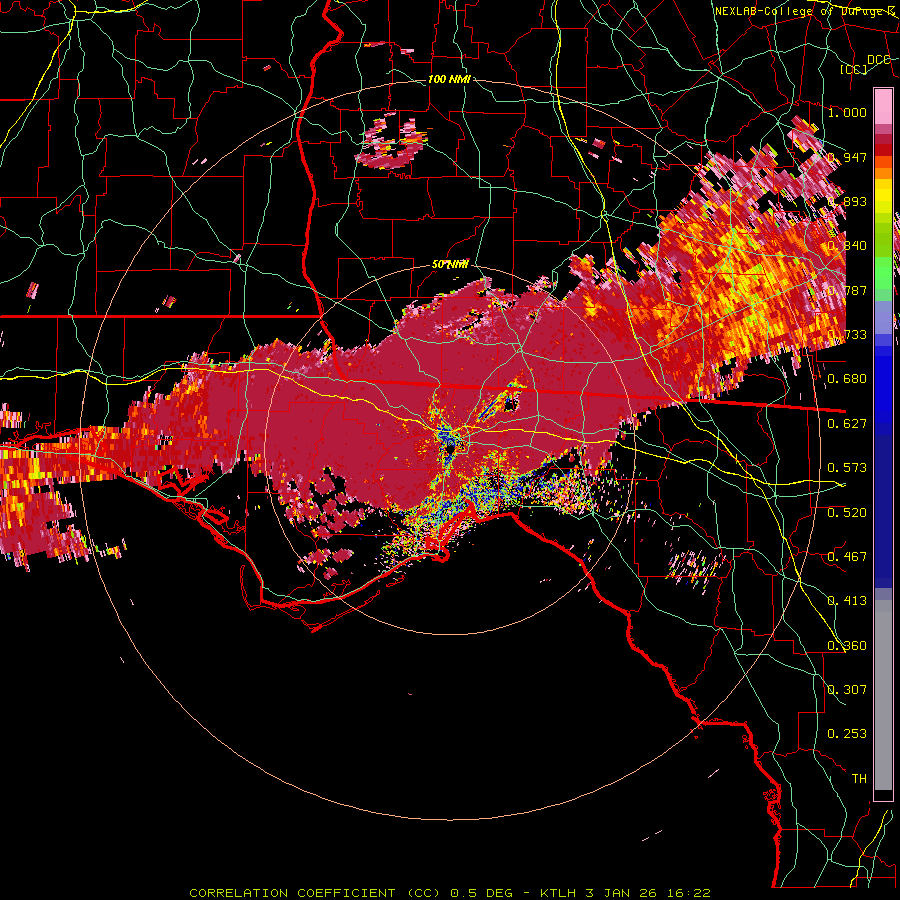The height and width of the screenshot is (900, 900).
Task: Click the 0.947 scale value
Action: [847, 157]
